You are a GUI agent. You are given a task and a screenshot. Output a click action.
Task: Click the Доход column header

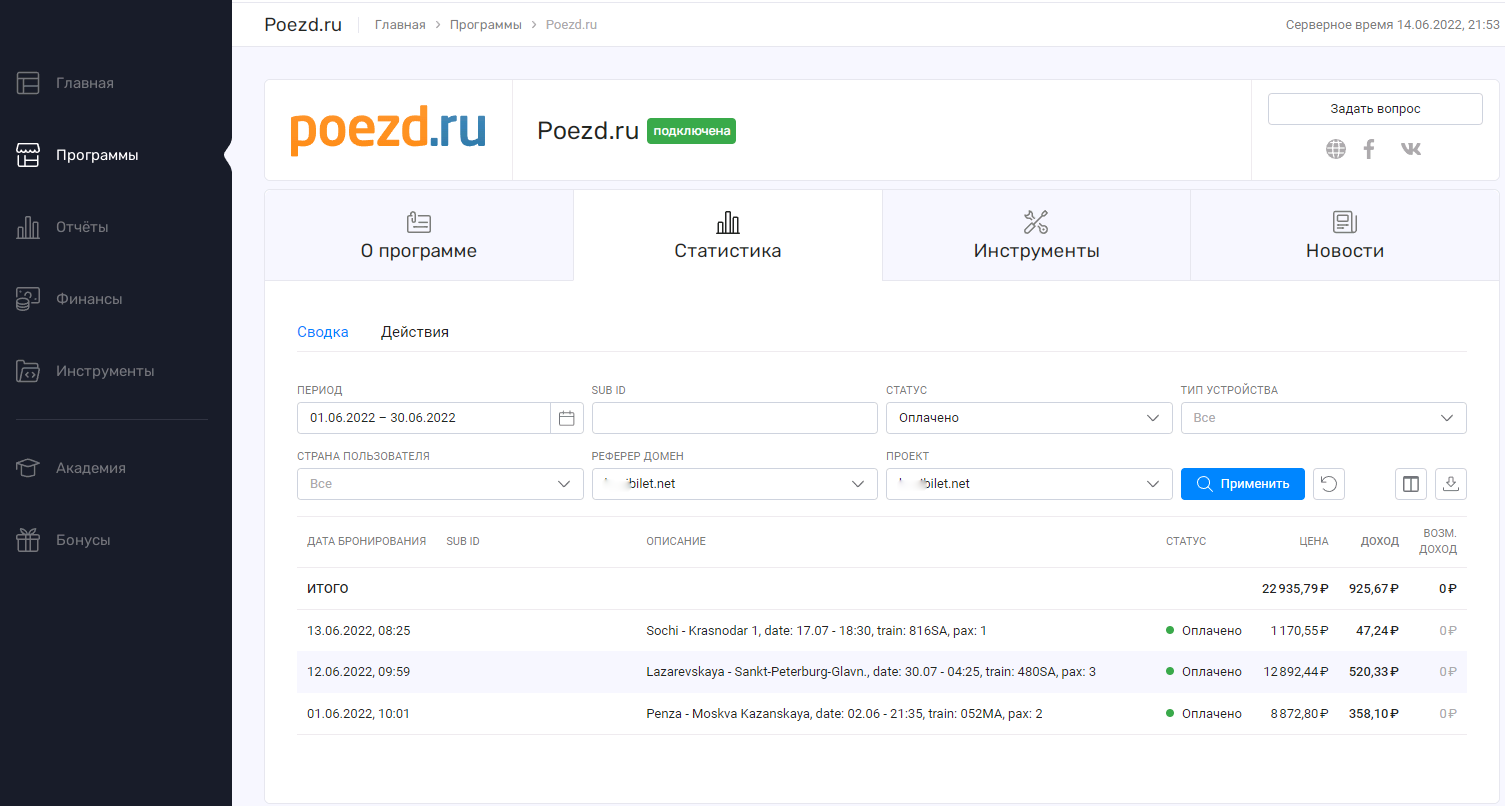(1380, 541)
